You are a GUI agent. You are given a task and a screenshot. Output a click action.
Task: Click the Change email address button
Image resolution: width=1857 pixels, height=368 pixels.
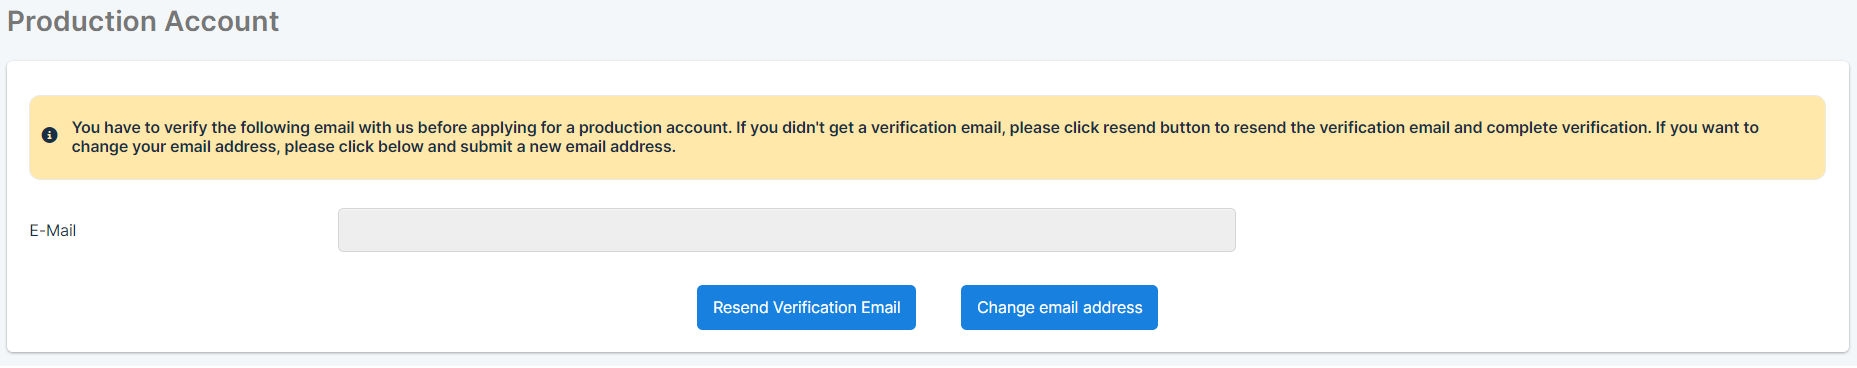click(1059, 307)
